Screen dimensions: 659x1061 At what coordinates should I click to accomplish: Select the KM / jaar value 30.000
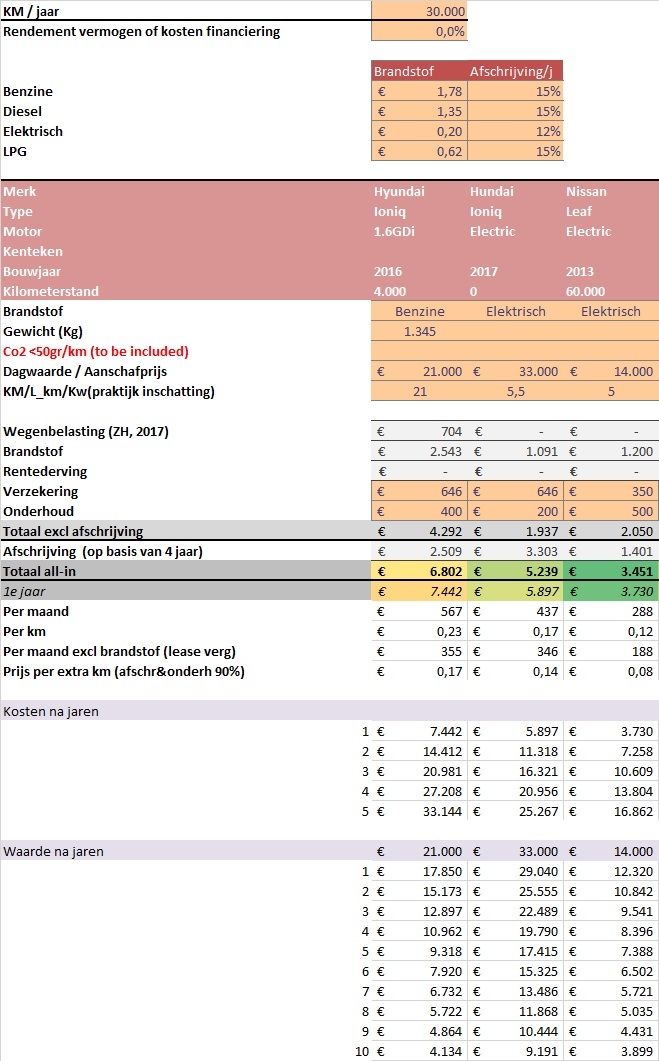click(x=419, y=12)
